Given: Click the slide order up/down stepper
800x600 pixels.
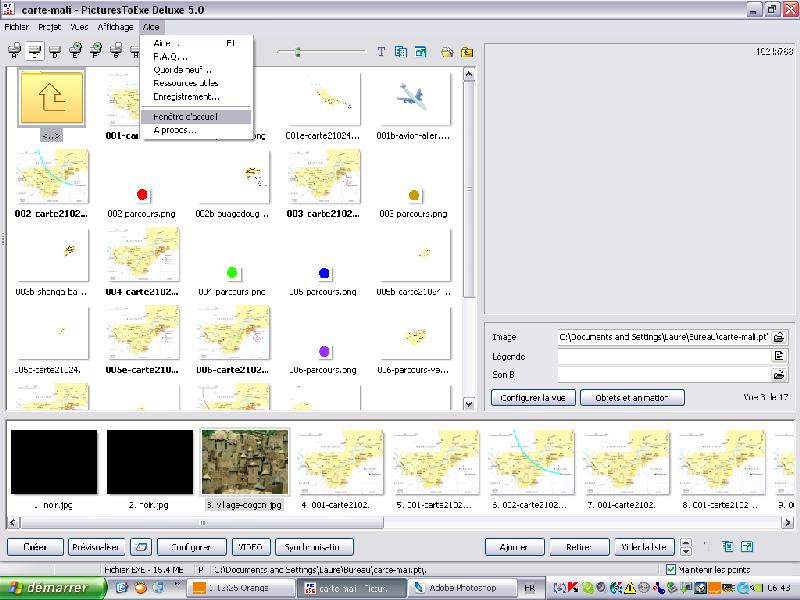Looking at the screenshot, I should (x=686, y=547).
